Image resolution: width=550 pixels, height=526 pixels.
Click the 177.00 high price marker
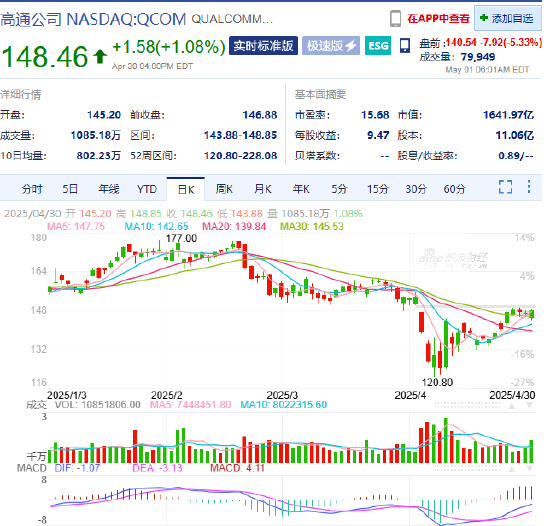[181, 238]
